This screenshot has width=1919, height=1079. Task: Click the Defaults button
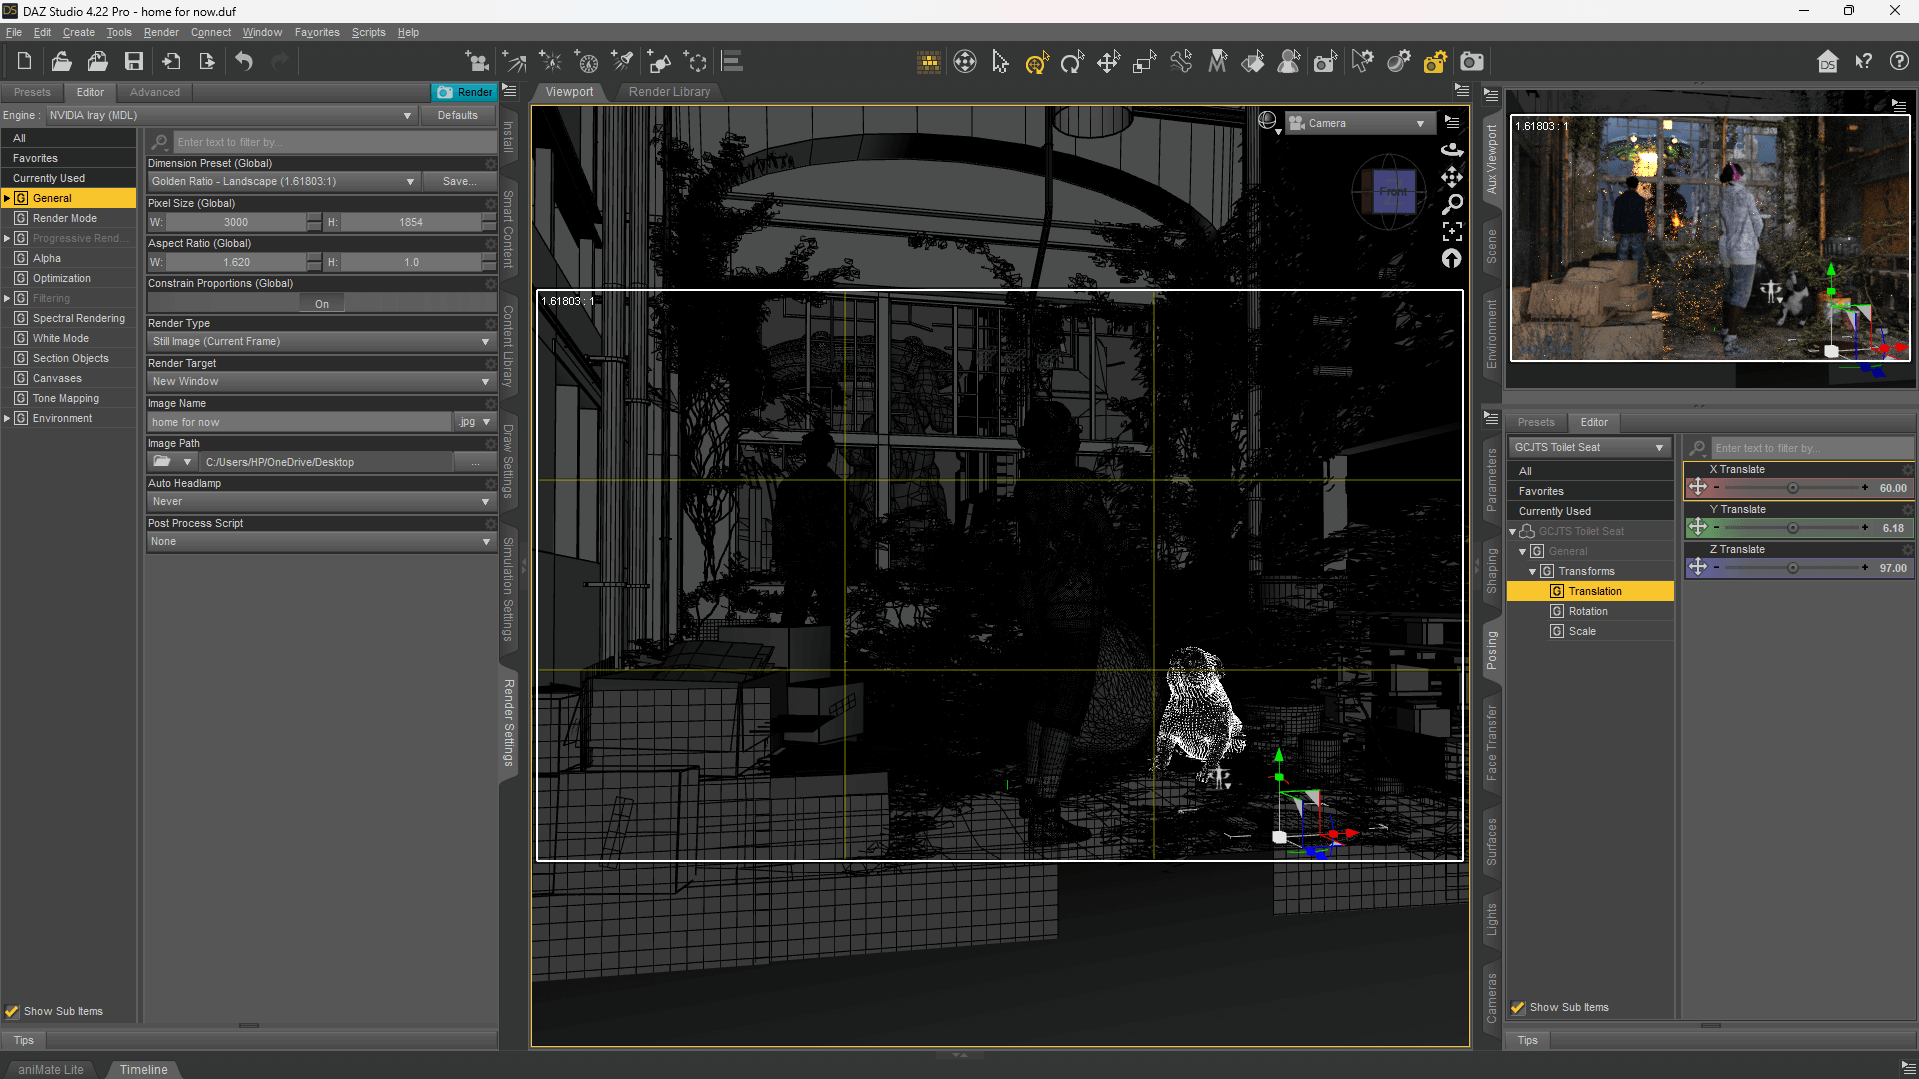(x=457, y=115)
